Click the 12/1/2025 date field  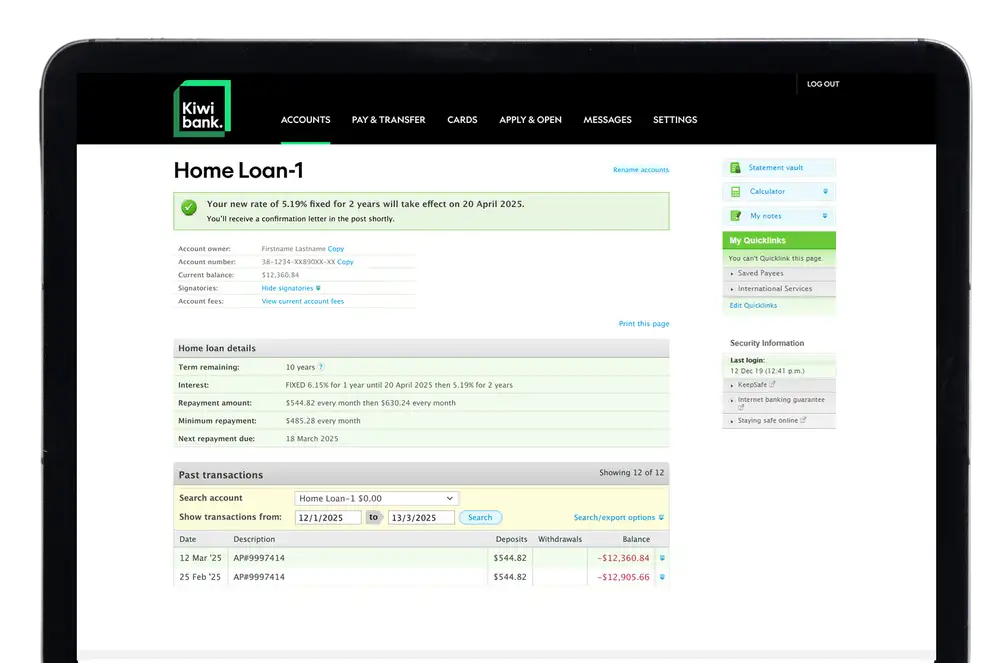[328, 517]
